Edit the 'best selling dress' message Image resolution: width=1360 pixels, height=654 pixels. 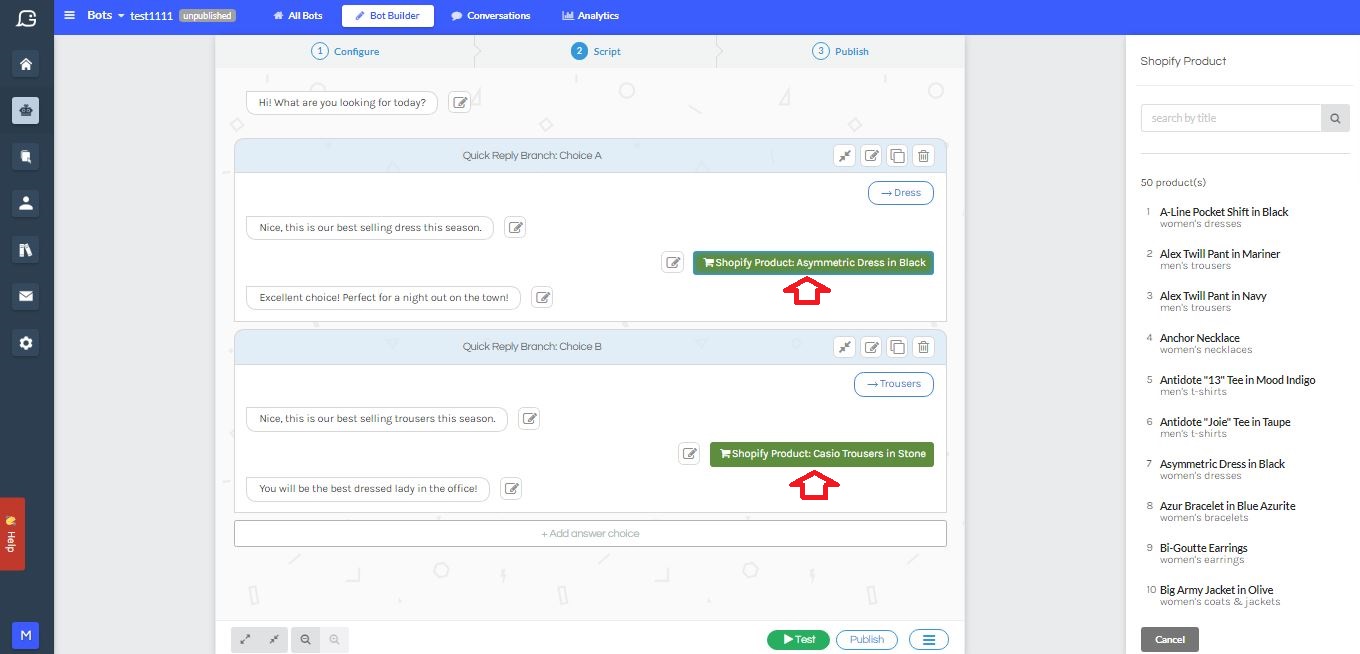515,227
